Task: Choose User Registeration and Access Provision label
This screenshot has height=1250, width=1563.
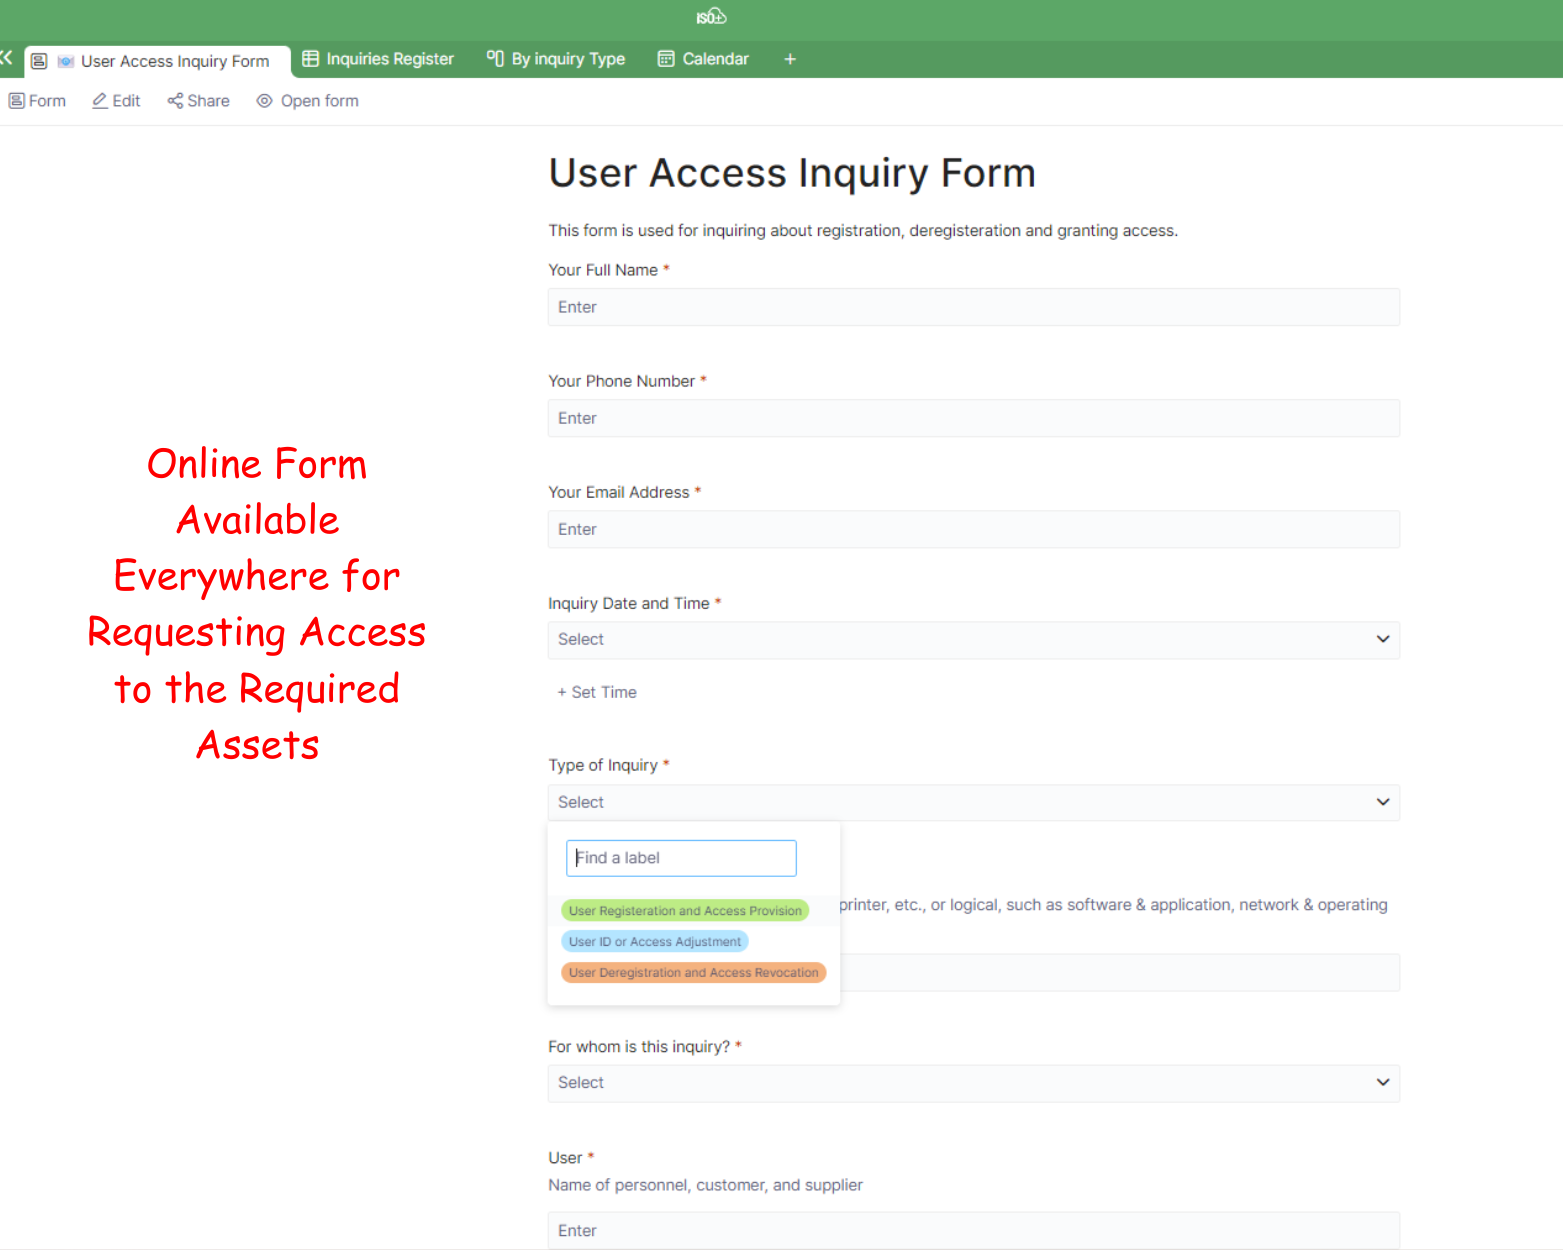Action: coord(685,911)
